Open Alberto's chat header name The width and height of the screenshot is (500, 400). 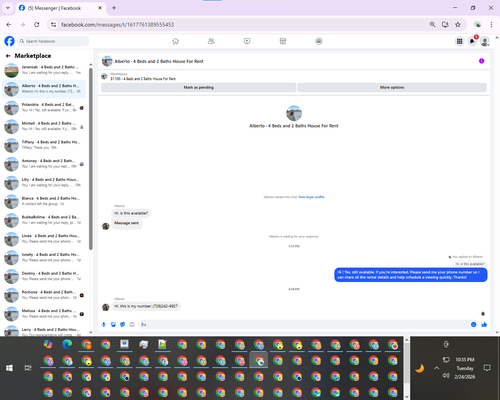pyautogui.click(x=159, y=61)
